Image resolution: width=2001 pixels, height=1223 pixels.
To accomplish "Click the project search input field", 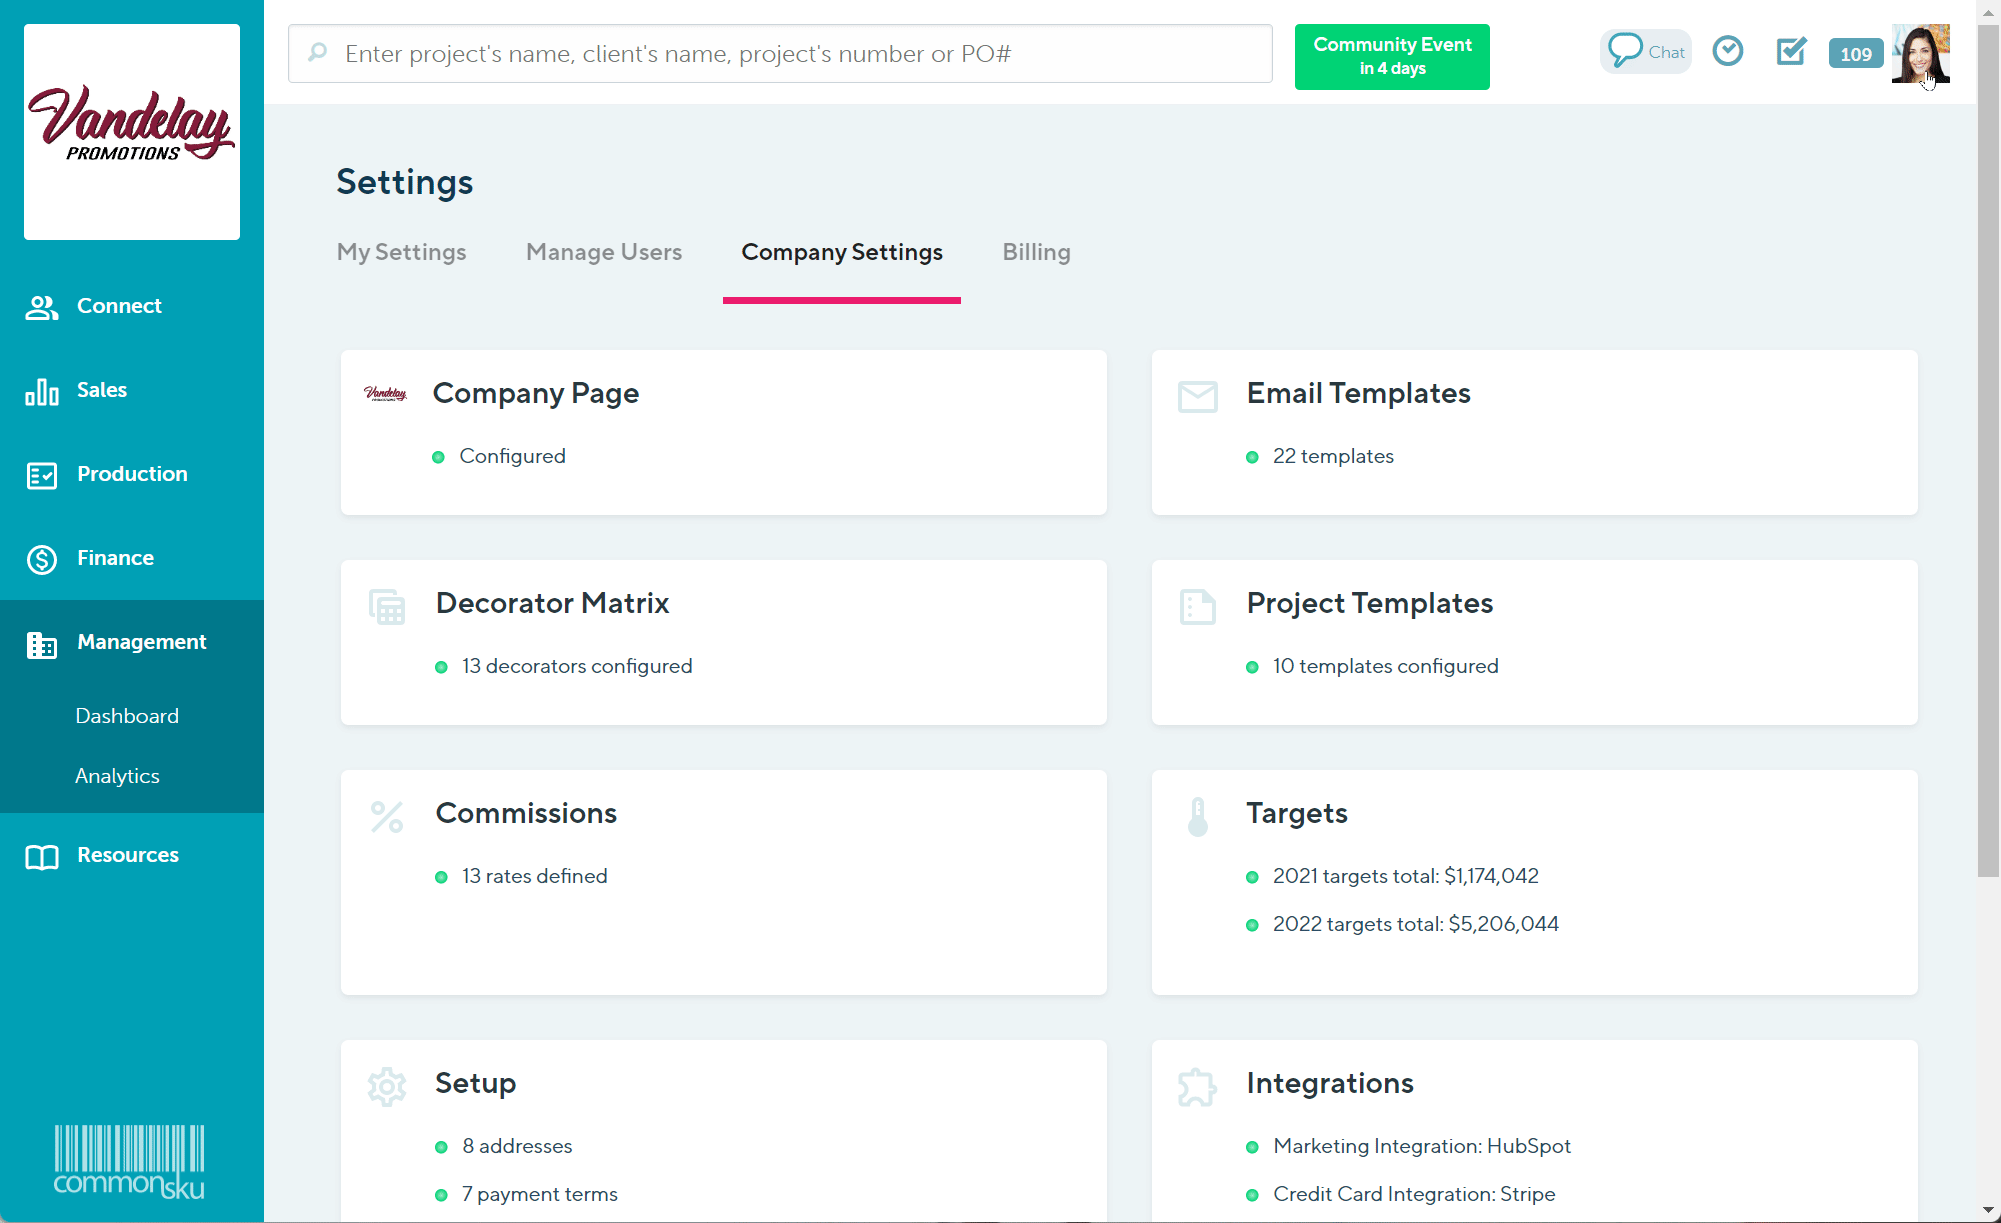I will (x=780, y=54).
